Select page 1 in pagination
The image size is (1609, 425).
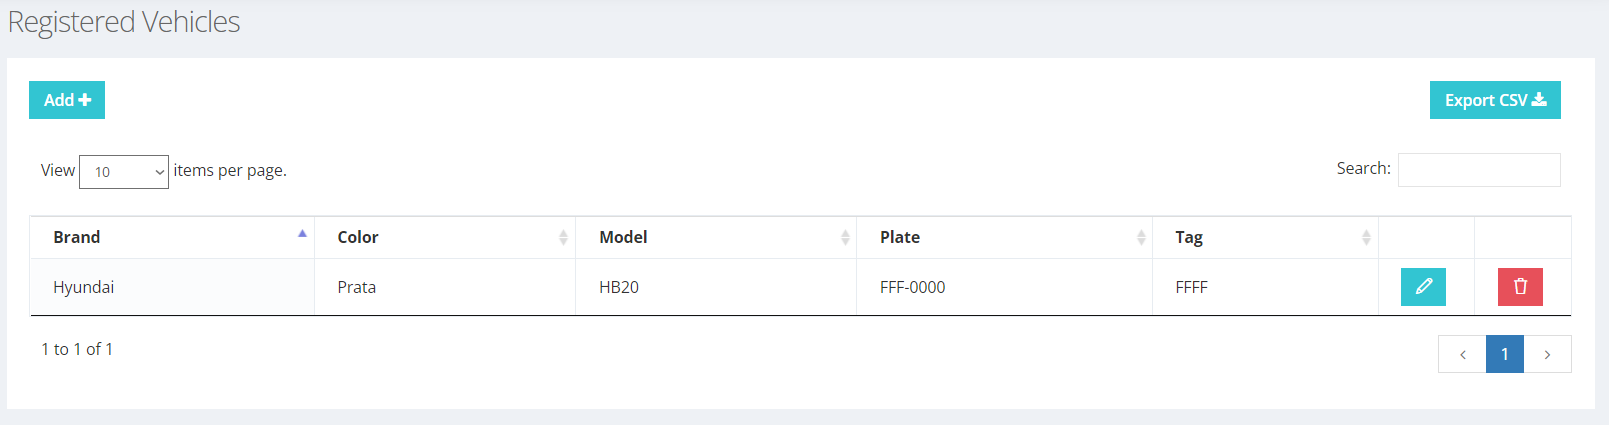pos(1505,354)
